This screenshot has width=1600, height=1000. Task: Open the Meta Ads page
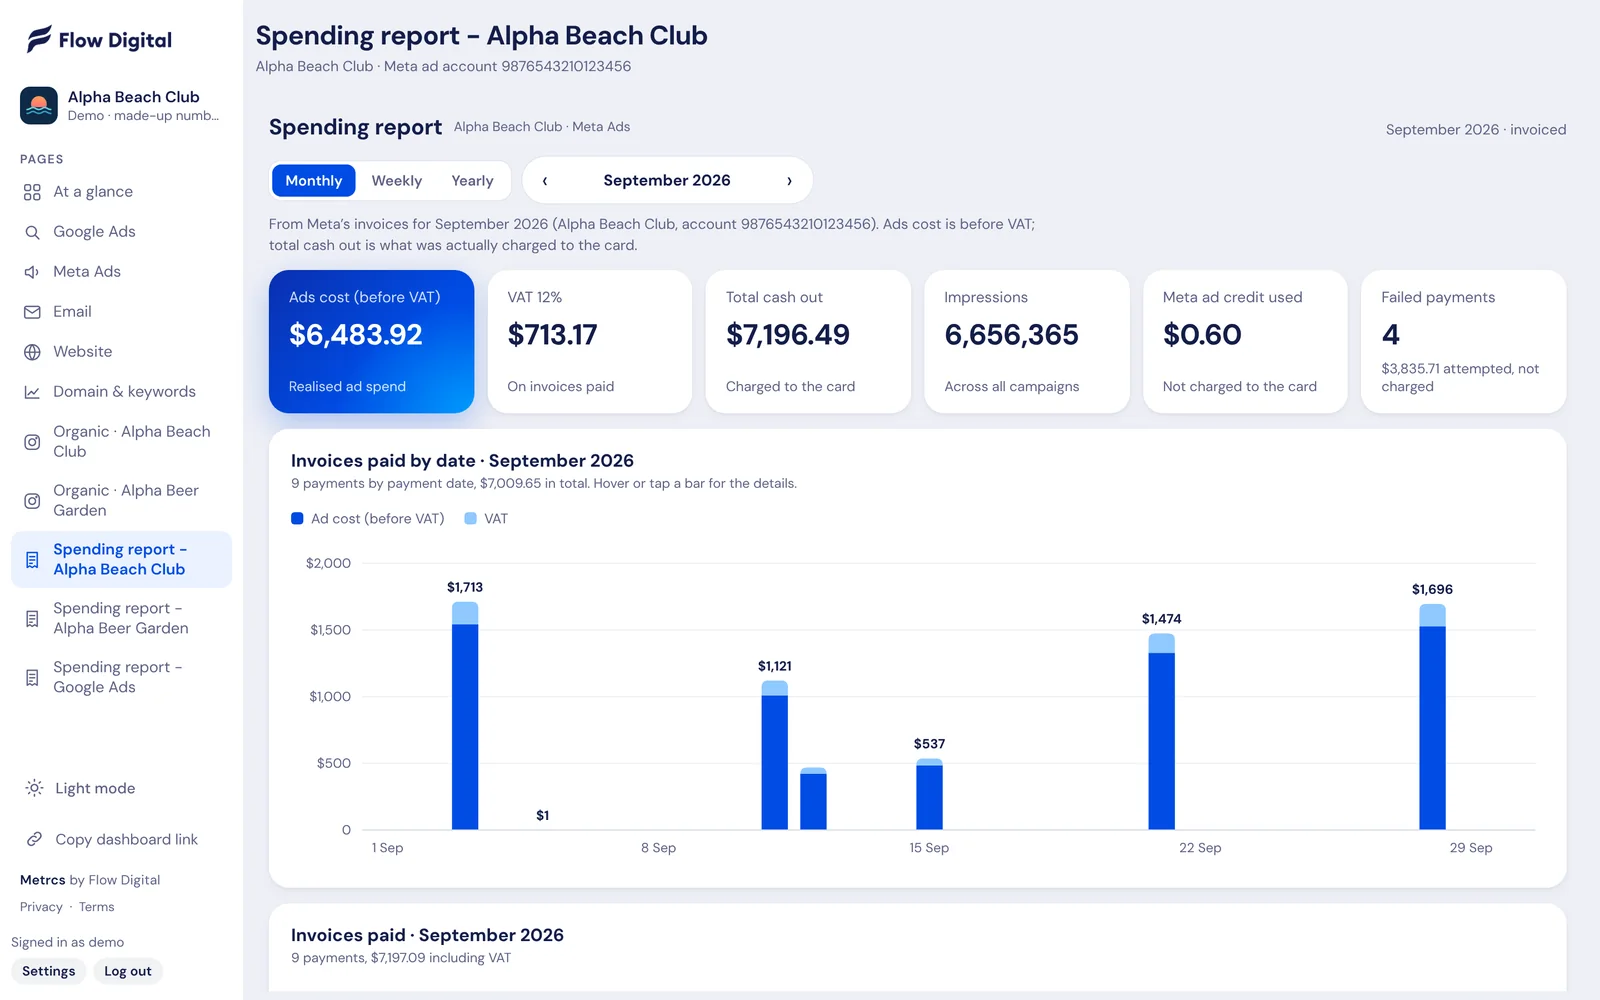[121, 272]
